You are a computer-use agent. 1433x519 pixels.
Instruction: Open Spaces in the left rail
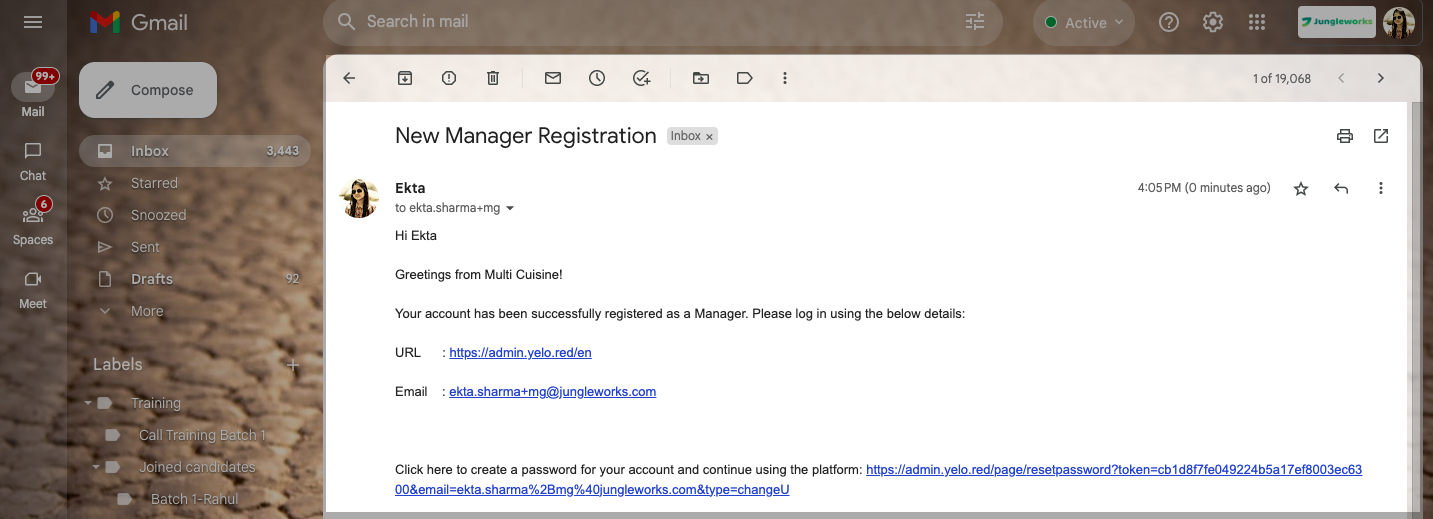click(33, 223)
